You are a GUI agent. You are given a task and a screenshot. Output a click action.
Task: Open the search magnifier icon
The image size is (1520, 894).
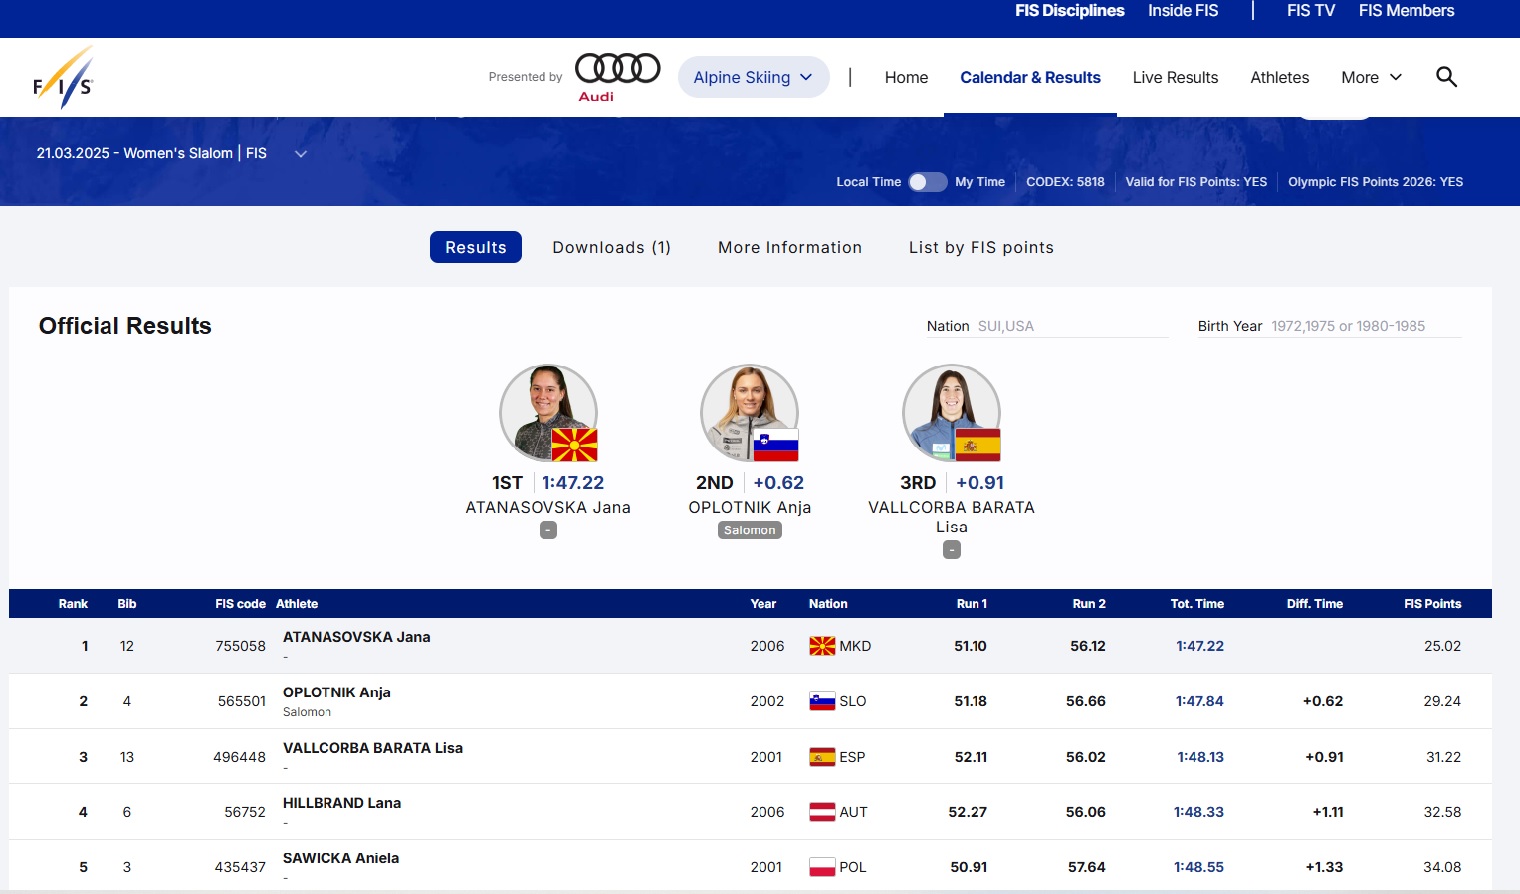[1446, 77]
